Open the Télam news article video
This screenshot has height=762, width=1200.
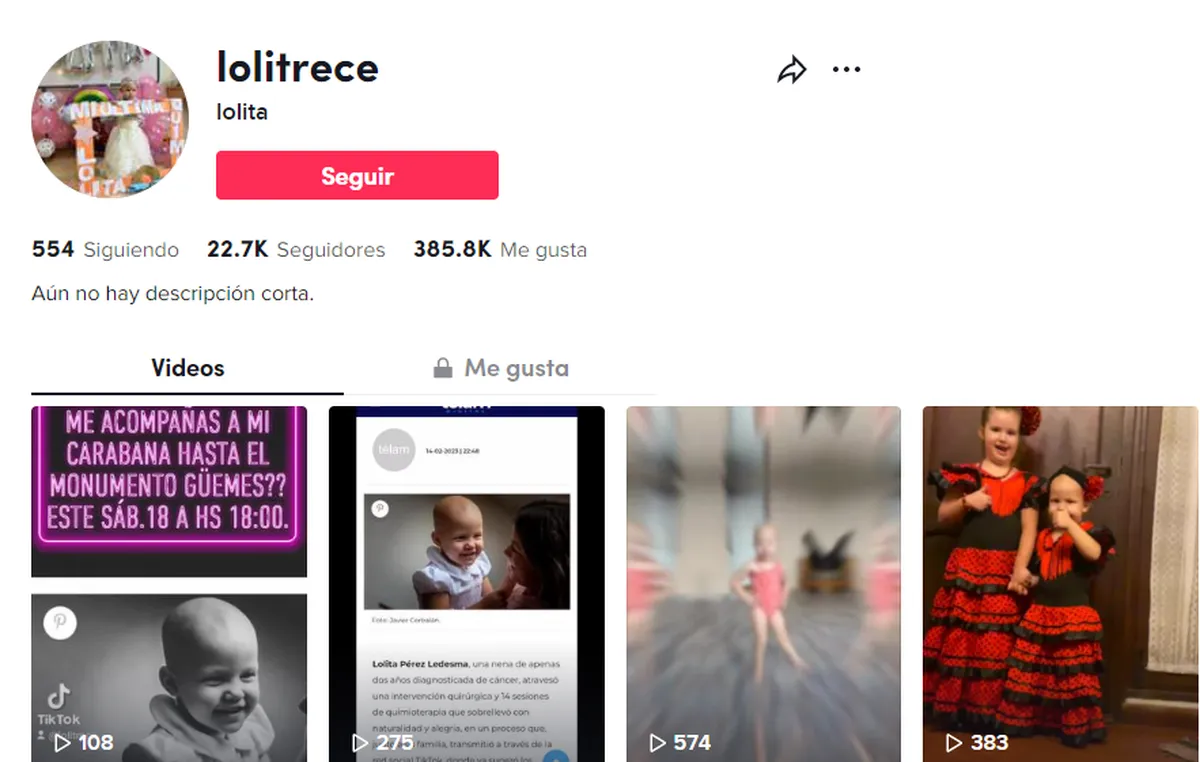click(x=467, y=584)
